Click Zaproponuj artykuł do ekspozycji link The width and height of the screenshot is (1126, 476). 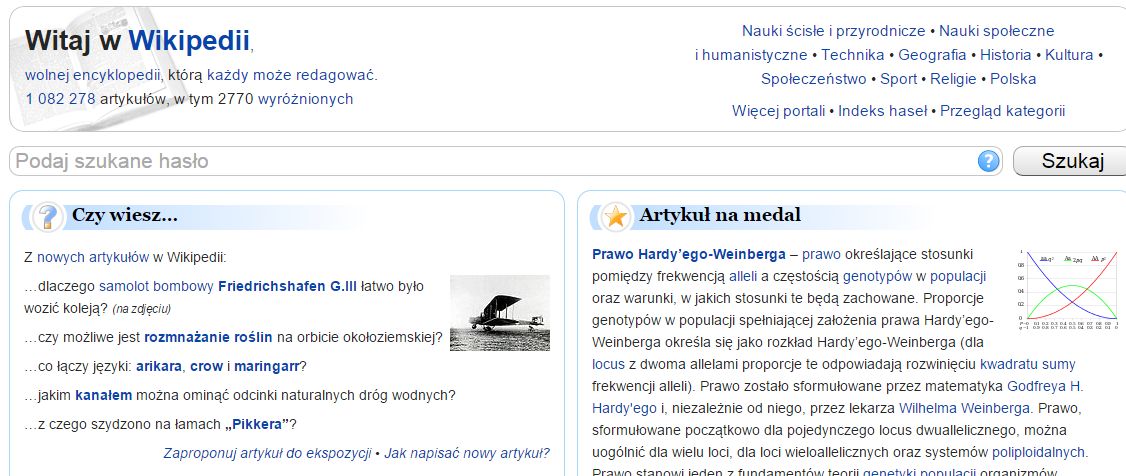pyautogui.click(x=267, y=453)
